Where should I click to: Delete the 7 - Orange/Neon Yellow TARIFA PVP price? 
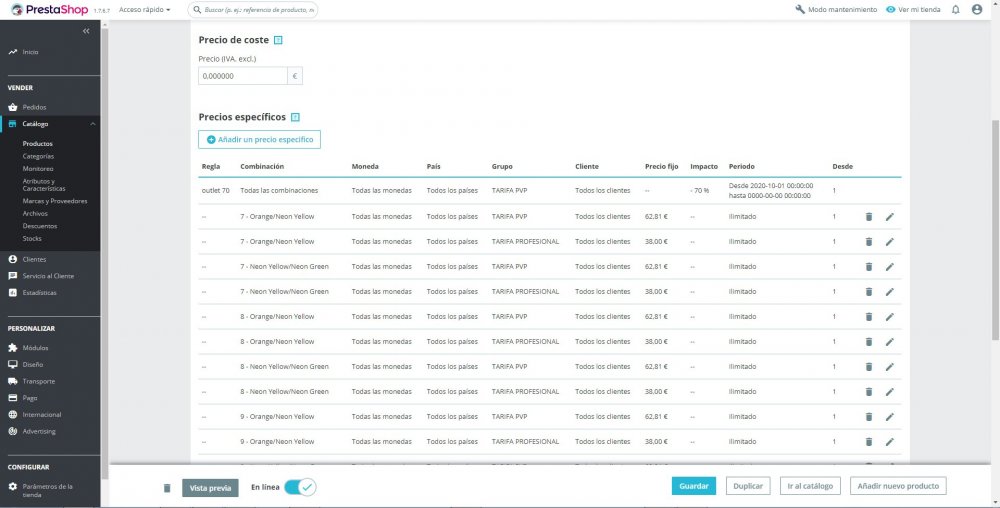[869, 217]
